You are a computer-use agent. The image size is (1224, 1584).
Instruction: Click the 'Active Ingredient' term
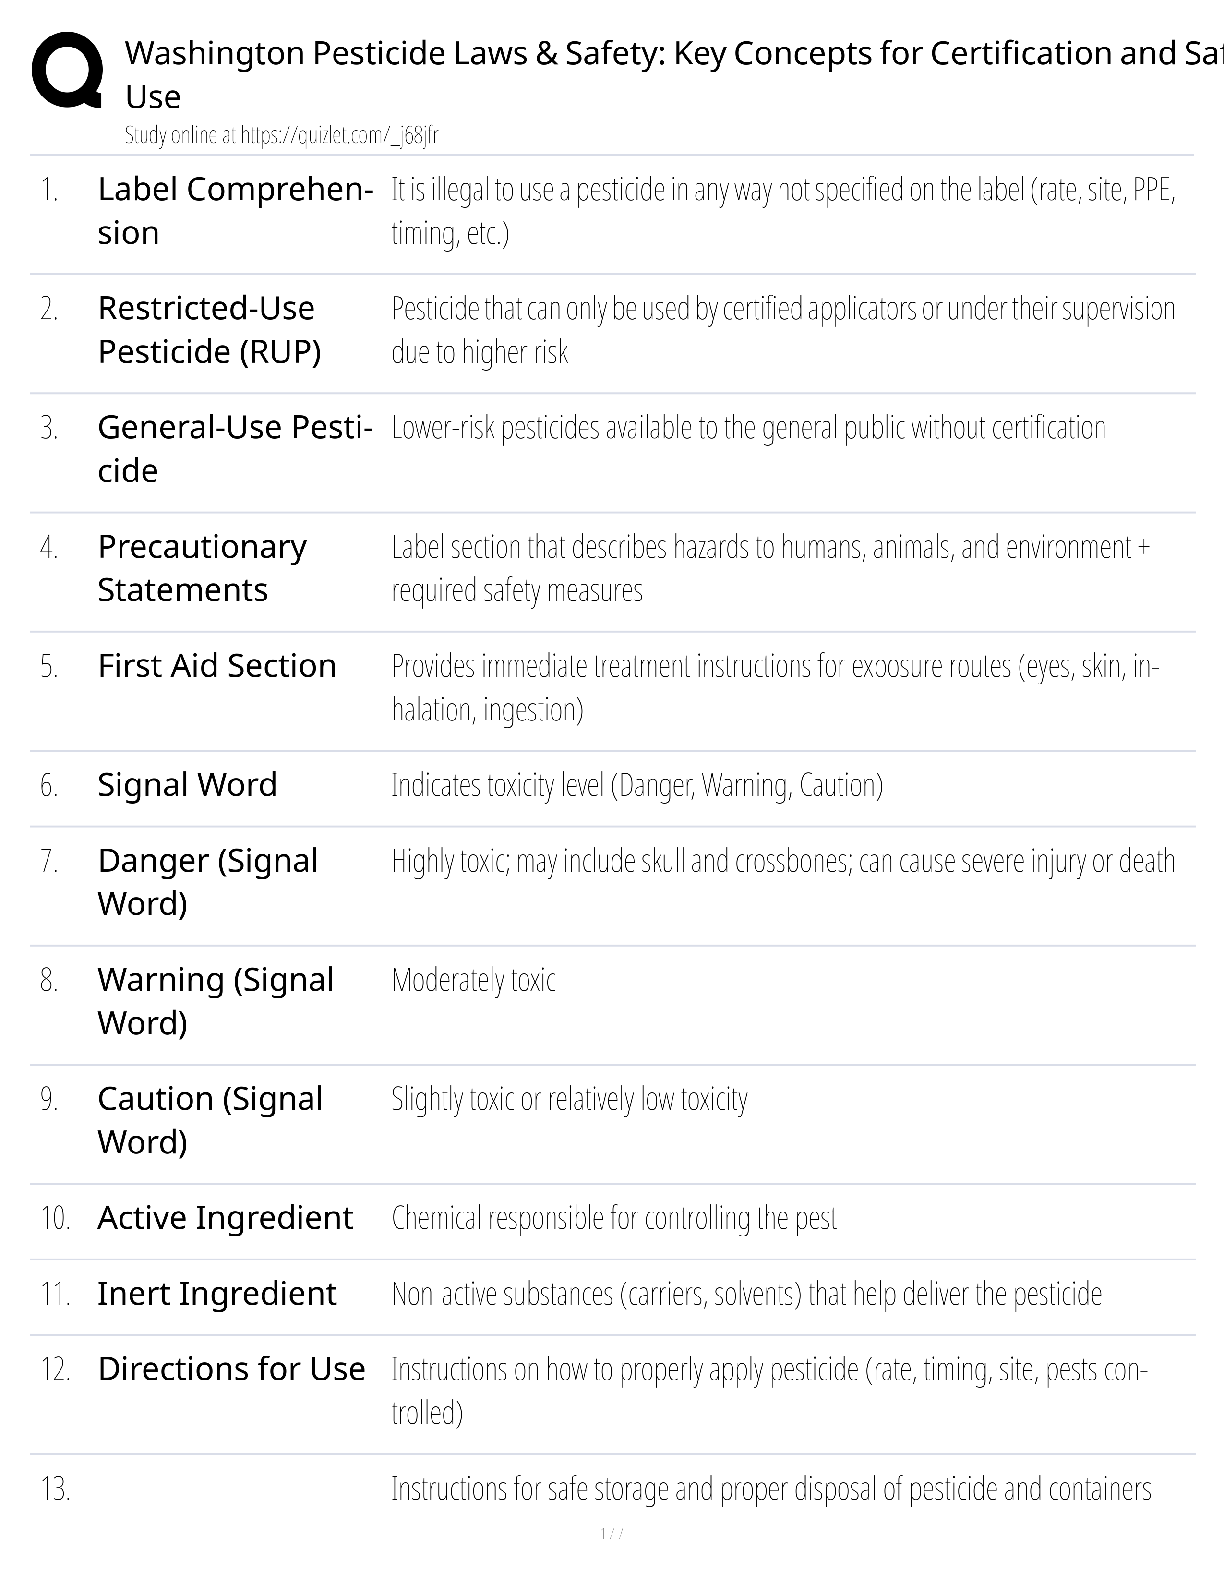click(x=225, y=1218)
